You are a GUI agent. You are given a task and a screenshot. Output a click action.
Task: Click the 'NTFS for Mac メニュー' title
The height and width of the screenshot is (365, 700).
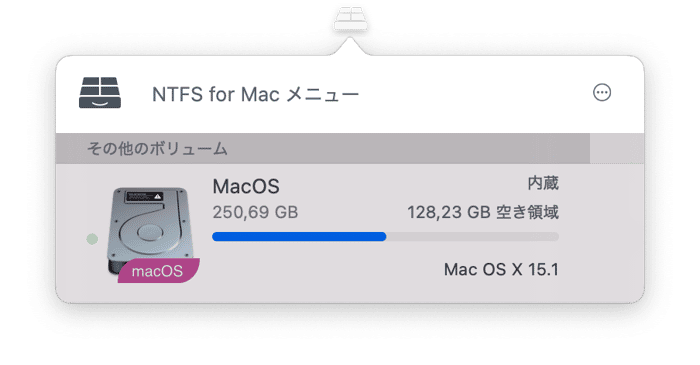255,95
